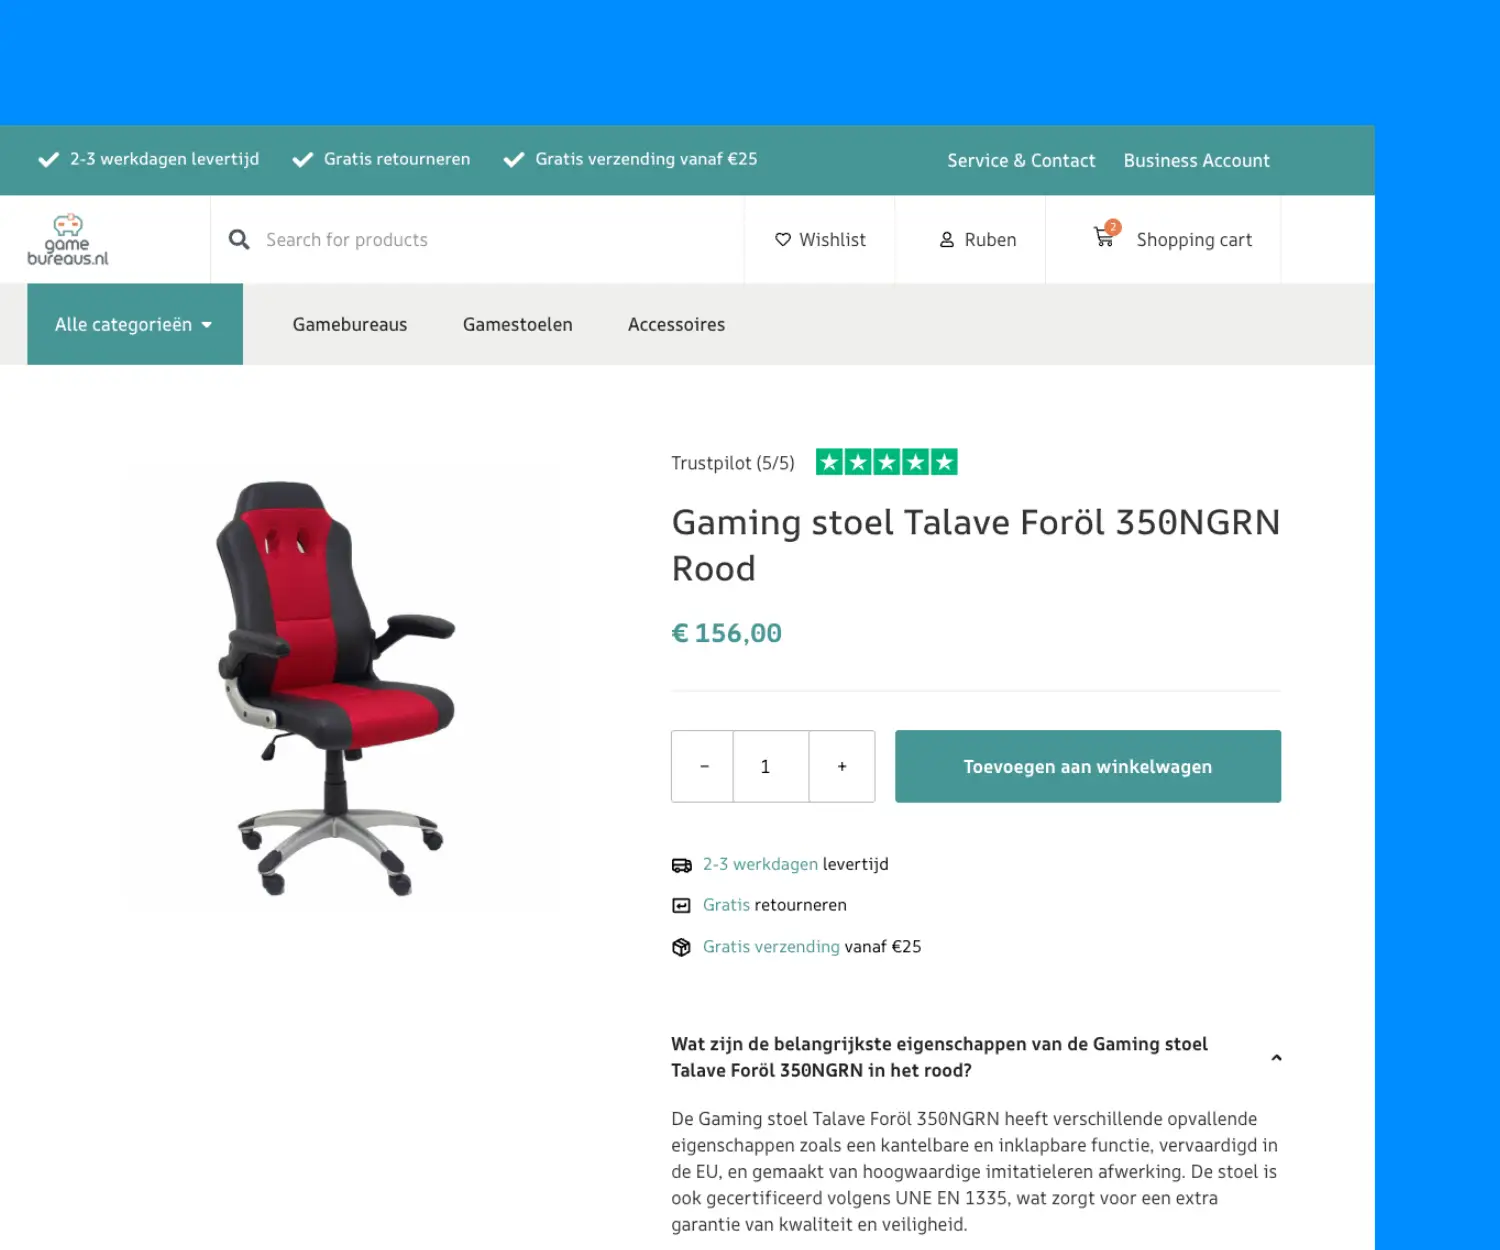The width and height of the screenshot is (1500, 1250).
Task: Click the free returns icon
Action: (682, 906)
